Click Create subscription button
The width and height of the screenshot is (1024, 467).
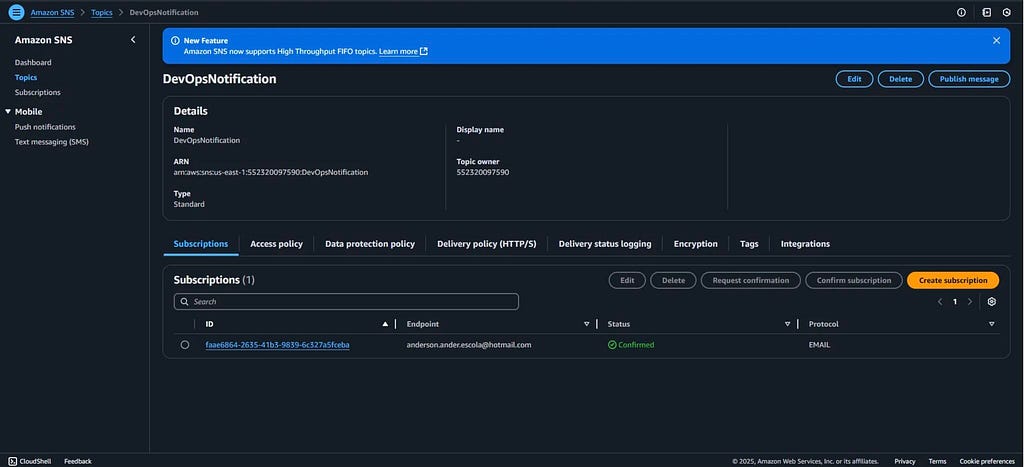click(953, 280)
